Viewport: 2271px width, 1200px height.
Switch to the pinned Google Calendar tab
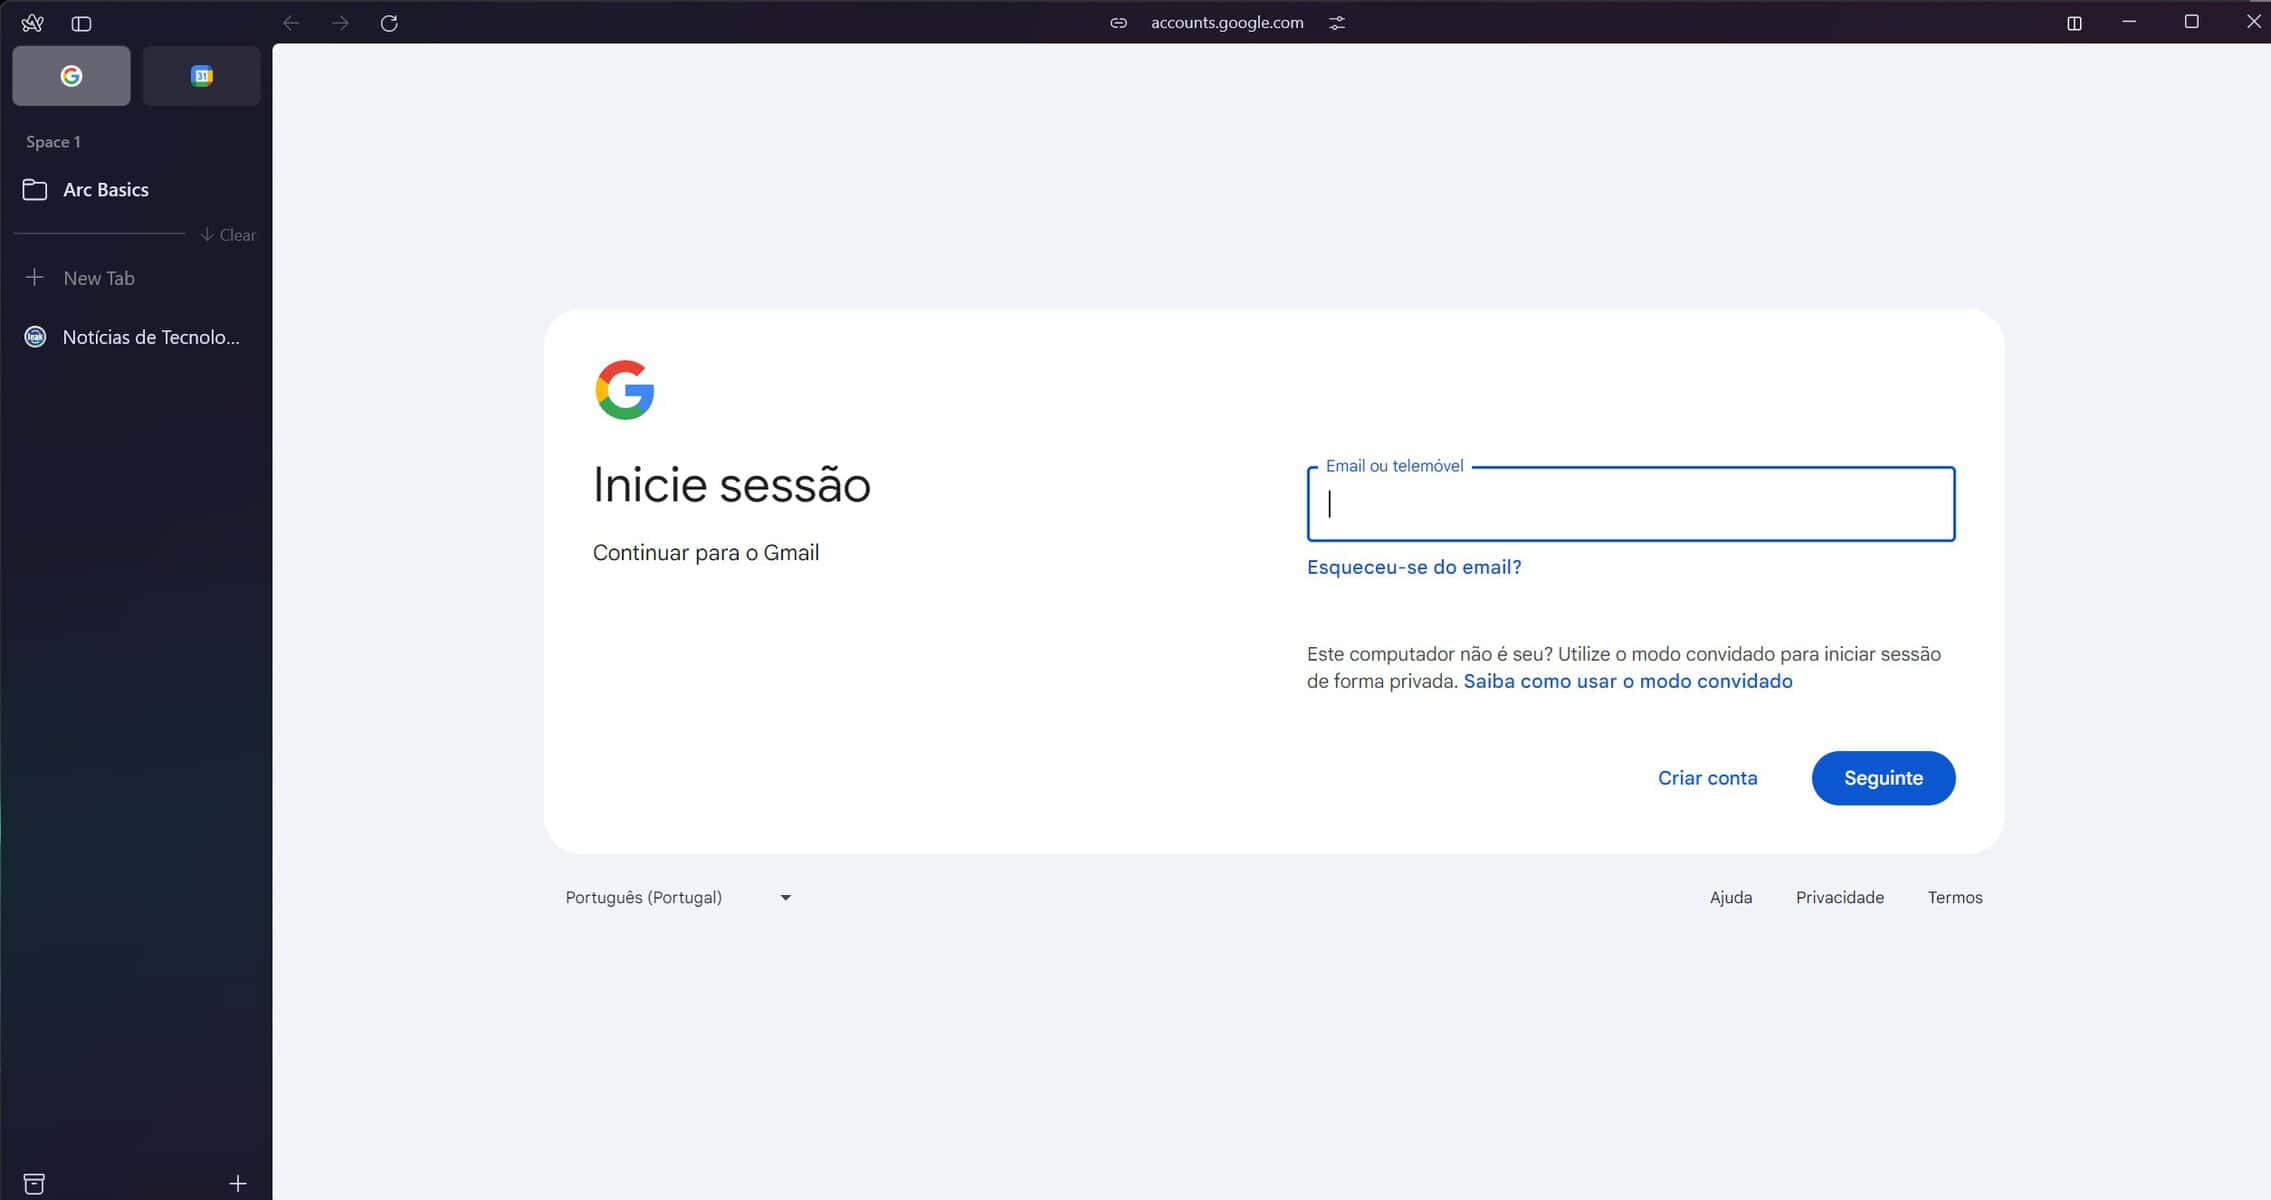click(x=201, y=76)
